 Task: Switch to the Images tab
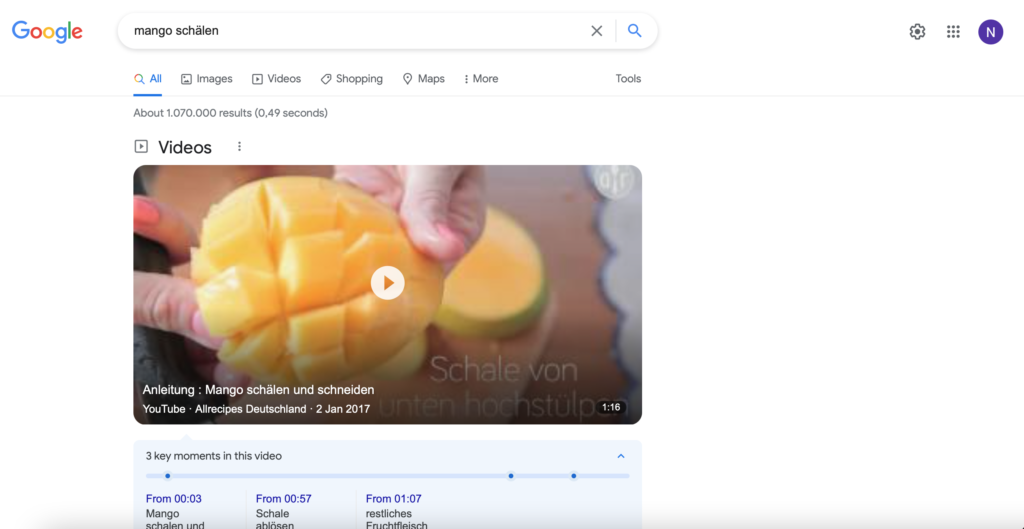[x=206, y=78]
